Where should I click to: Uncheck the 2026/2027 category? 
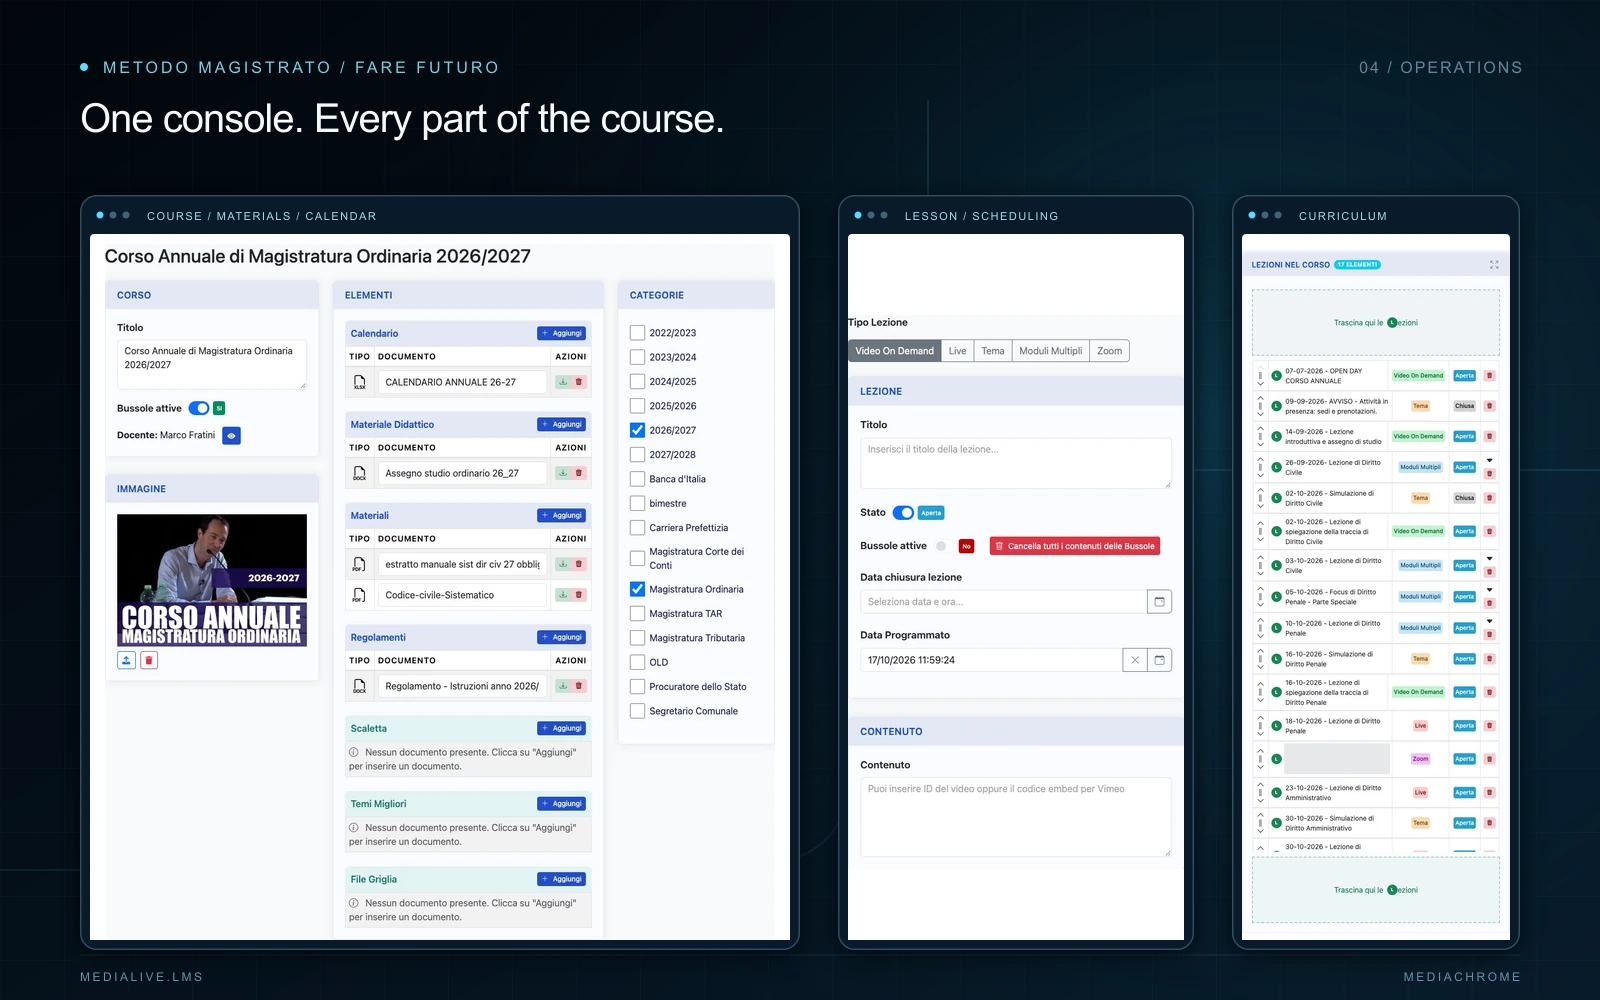[637, 430]
